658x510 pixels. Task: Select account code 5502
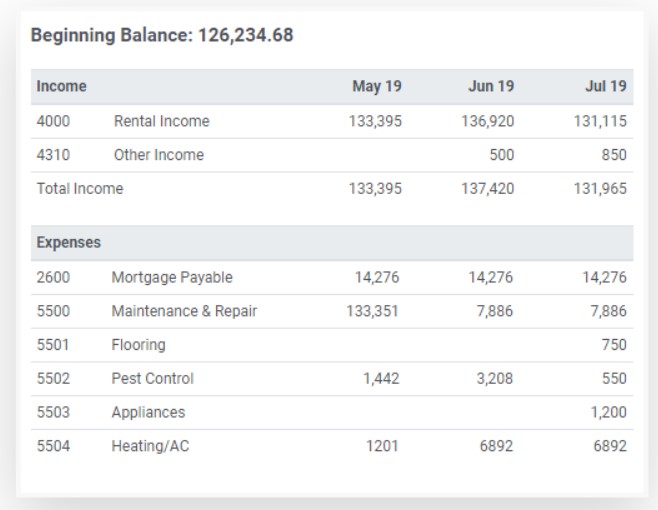click(53, 379)
